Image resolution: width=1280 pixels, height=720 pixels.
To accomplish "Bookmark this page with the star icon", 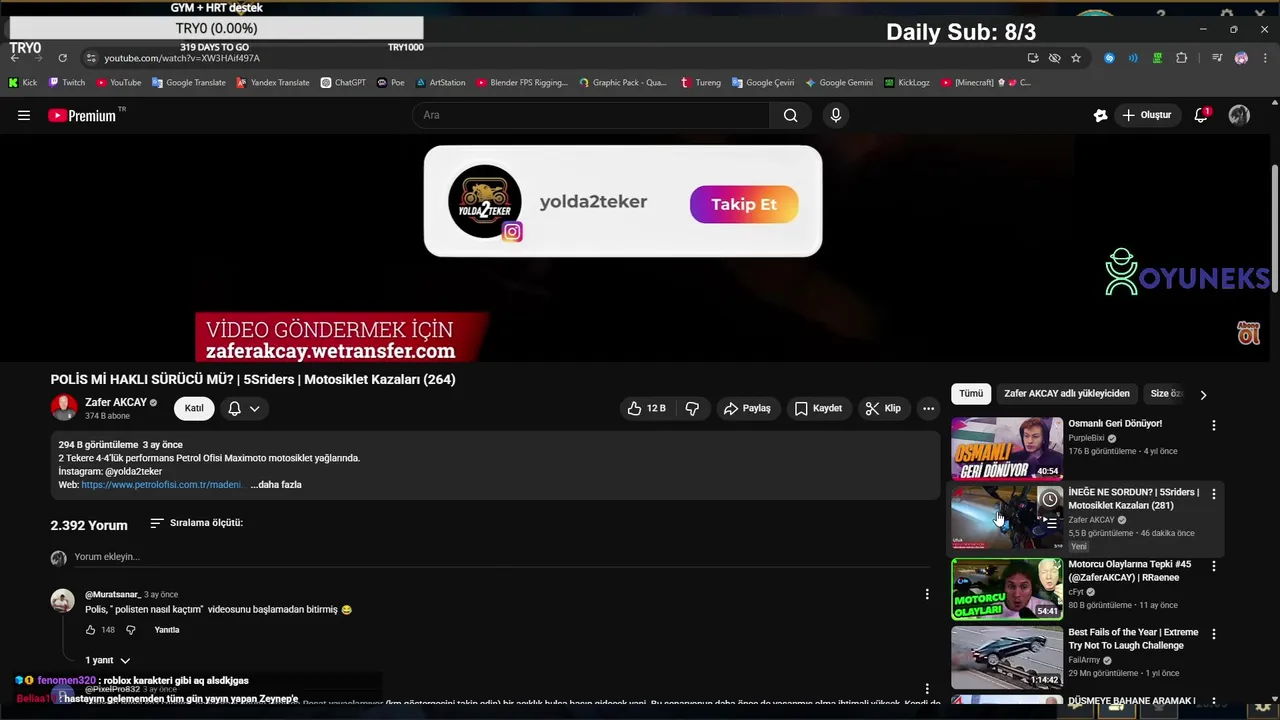I will [x=1076, y=58].
